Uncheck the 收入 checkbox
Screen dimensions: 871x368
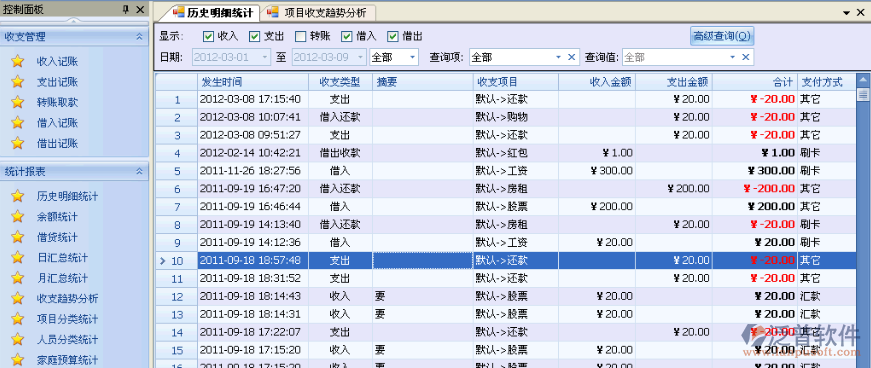click(208, 36)
